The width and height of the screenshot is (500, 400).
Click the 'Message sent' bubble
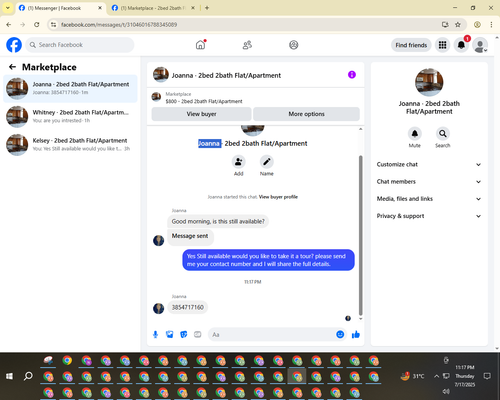click(x=190, y=236)
